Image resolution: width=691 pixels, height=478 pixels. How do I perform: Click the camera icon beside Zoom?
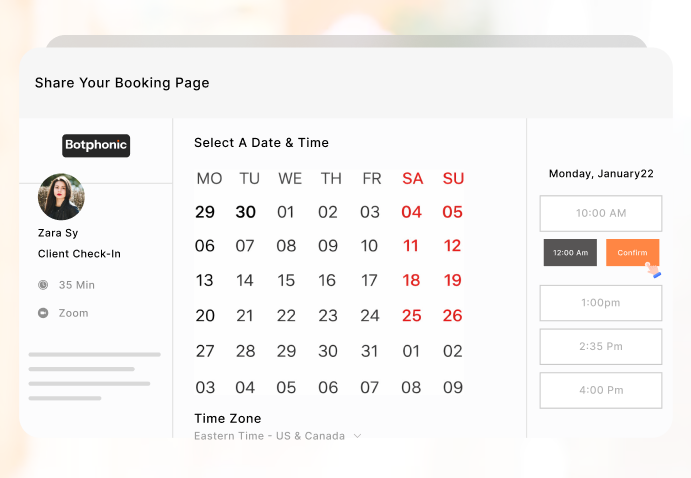[x=43, y=313]
